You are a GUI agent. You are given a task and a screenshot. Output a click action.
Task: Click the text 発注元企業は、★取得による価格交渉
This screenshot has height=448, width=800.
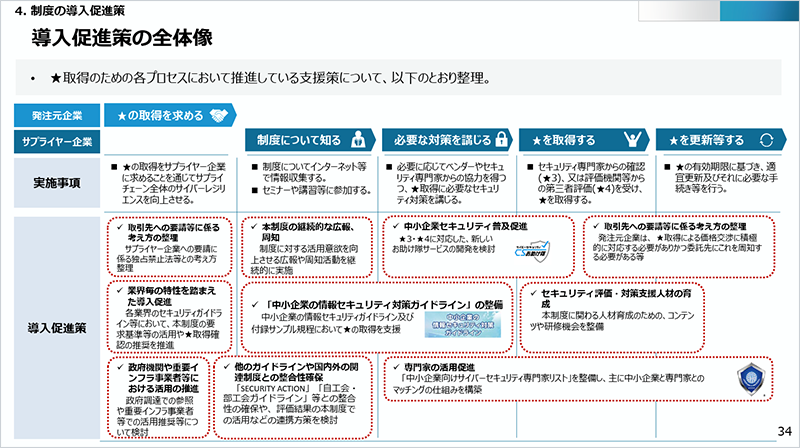(677, 247)
